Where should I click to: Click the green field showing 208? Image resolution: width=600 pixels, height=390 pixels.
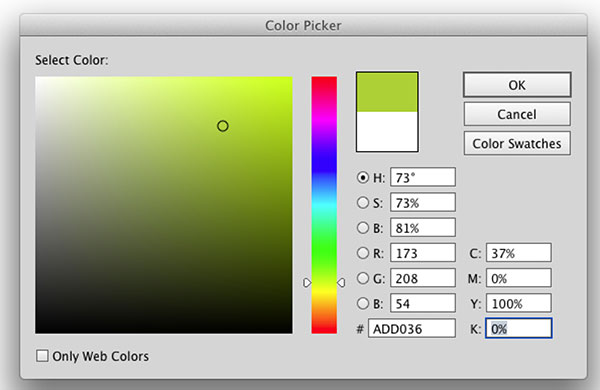tap(423, 278)
